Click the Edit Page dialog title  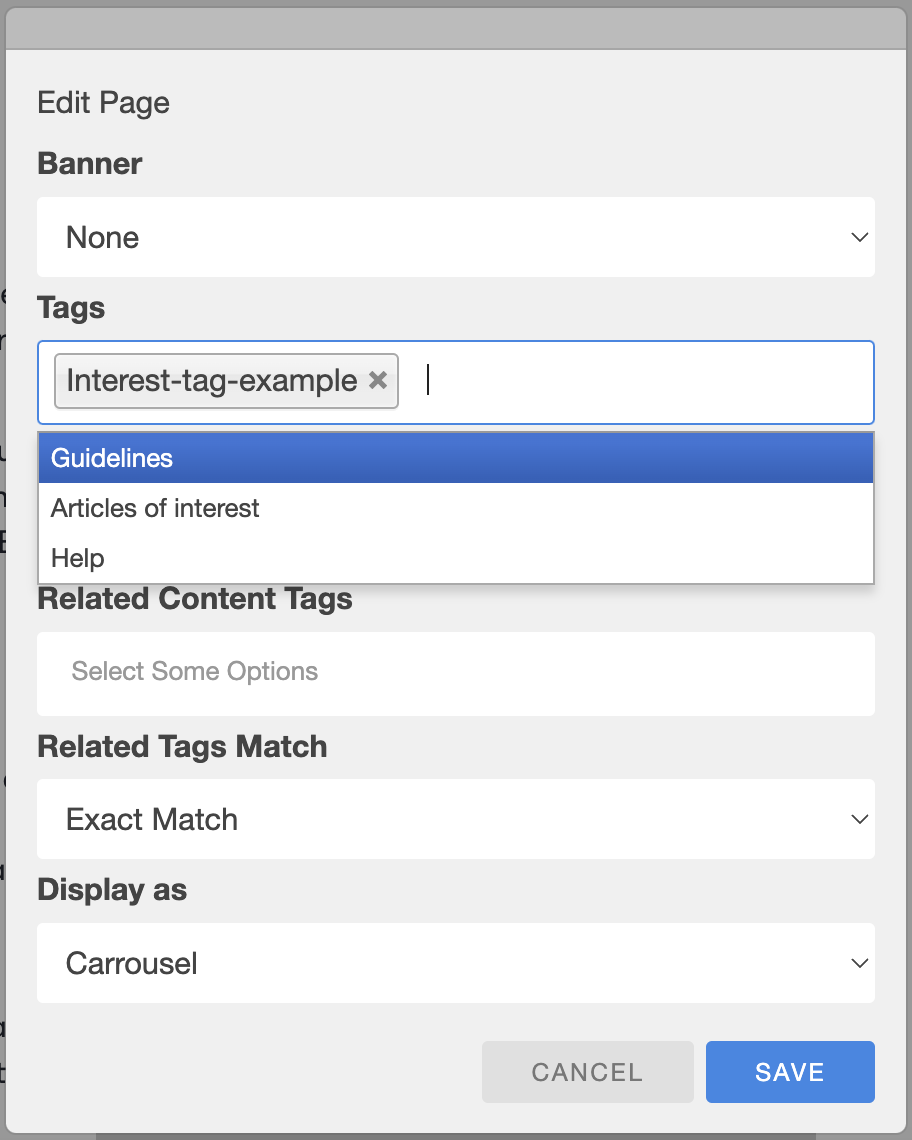[x=103, y=103]
